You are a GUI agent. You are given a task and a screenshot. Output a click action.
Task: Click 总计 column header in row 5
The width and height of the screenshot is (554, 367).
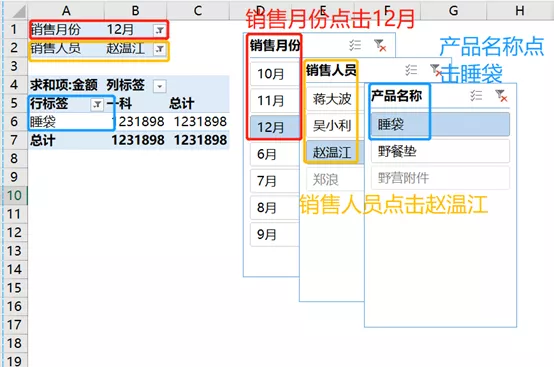click(x=182, y=103)
